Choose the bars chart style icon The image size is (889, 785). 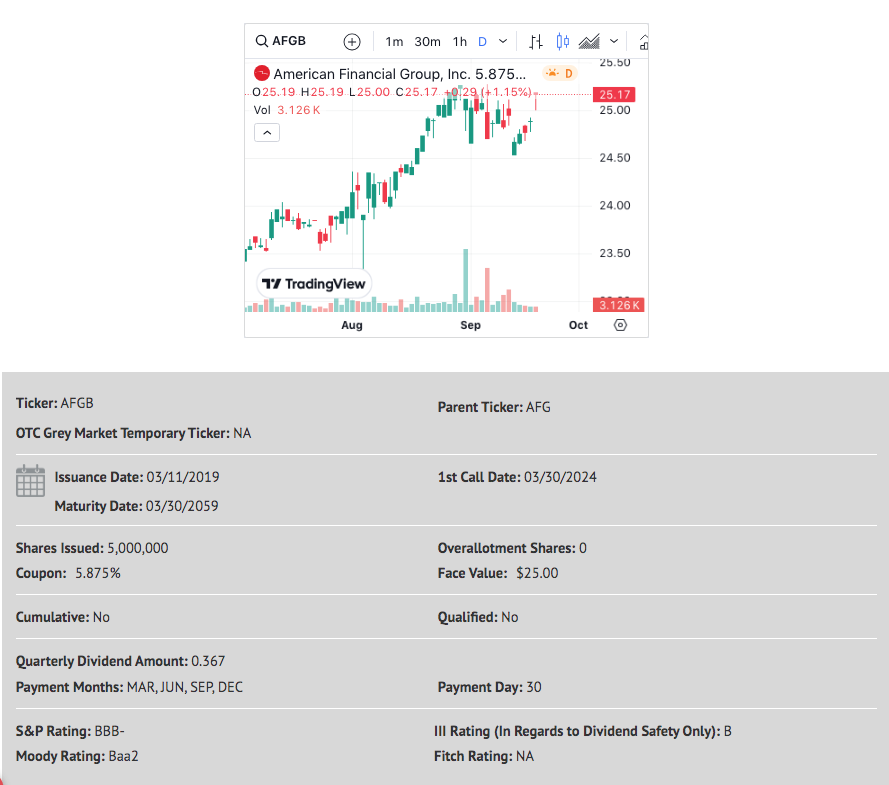pyautogui.click(x=536, y=42)
